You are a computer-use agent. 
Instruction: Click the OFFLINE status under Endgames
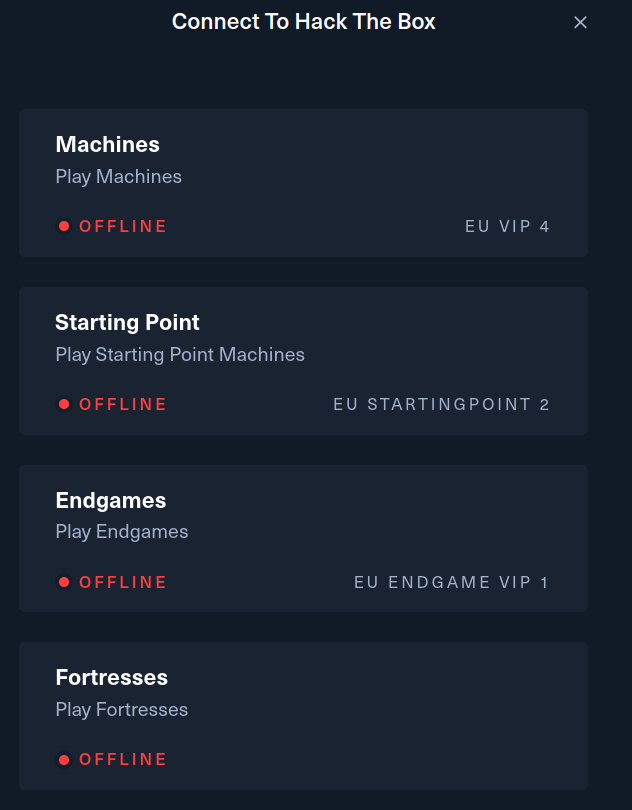[x=123, y=582]
